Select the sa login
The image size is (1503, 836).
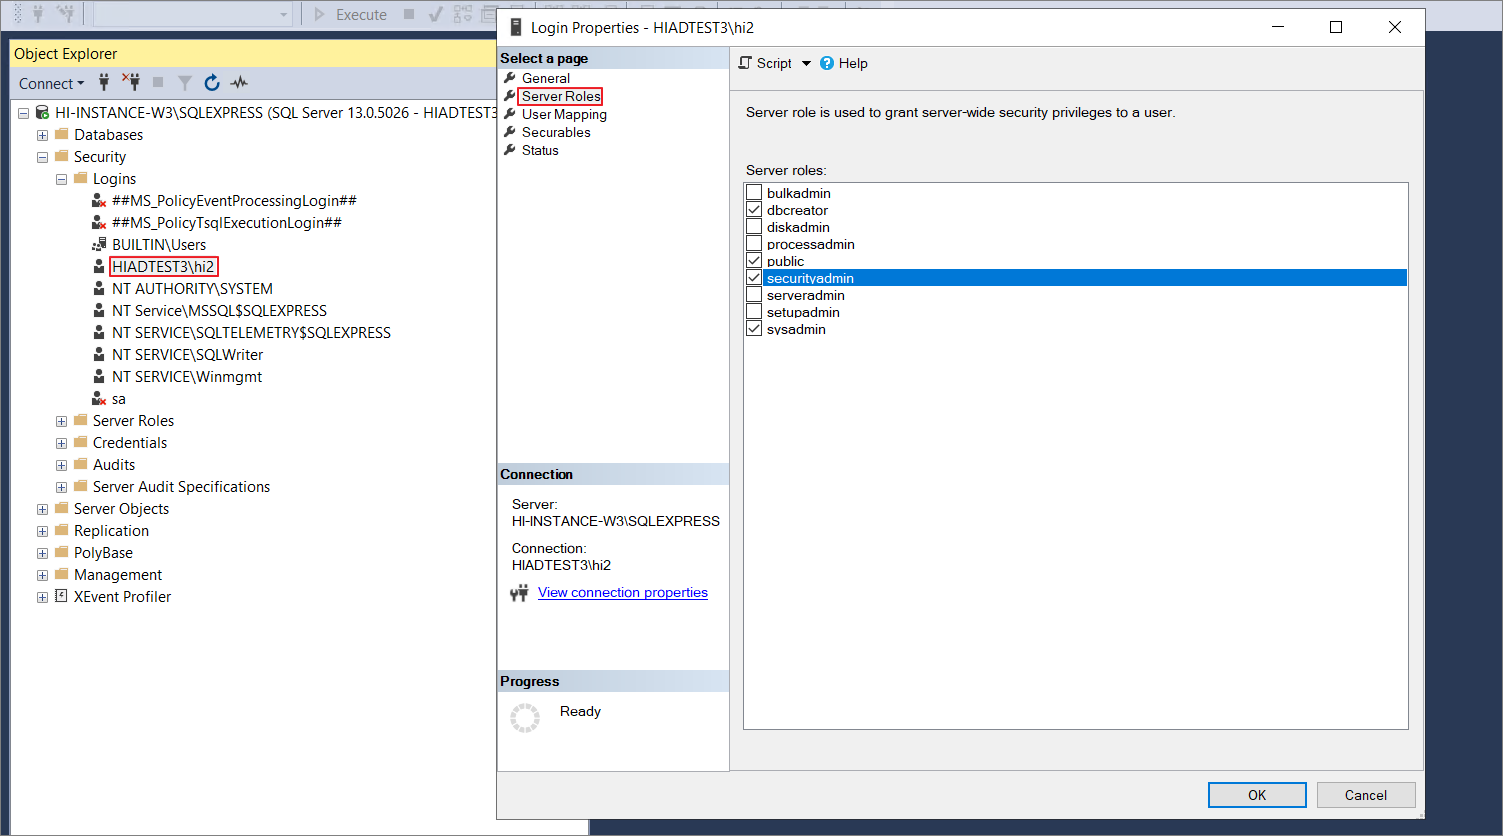[x=119, y=399]
